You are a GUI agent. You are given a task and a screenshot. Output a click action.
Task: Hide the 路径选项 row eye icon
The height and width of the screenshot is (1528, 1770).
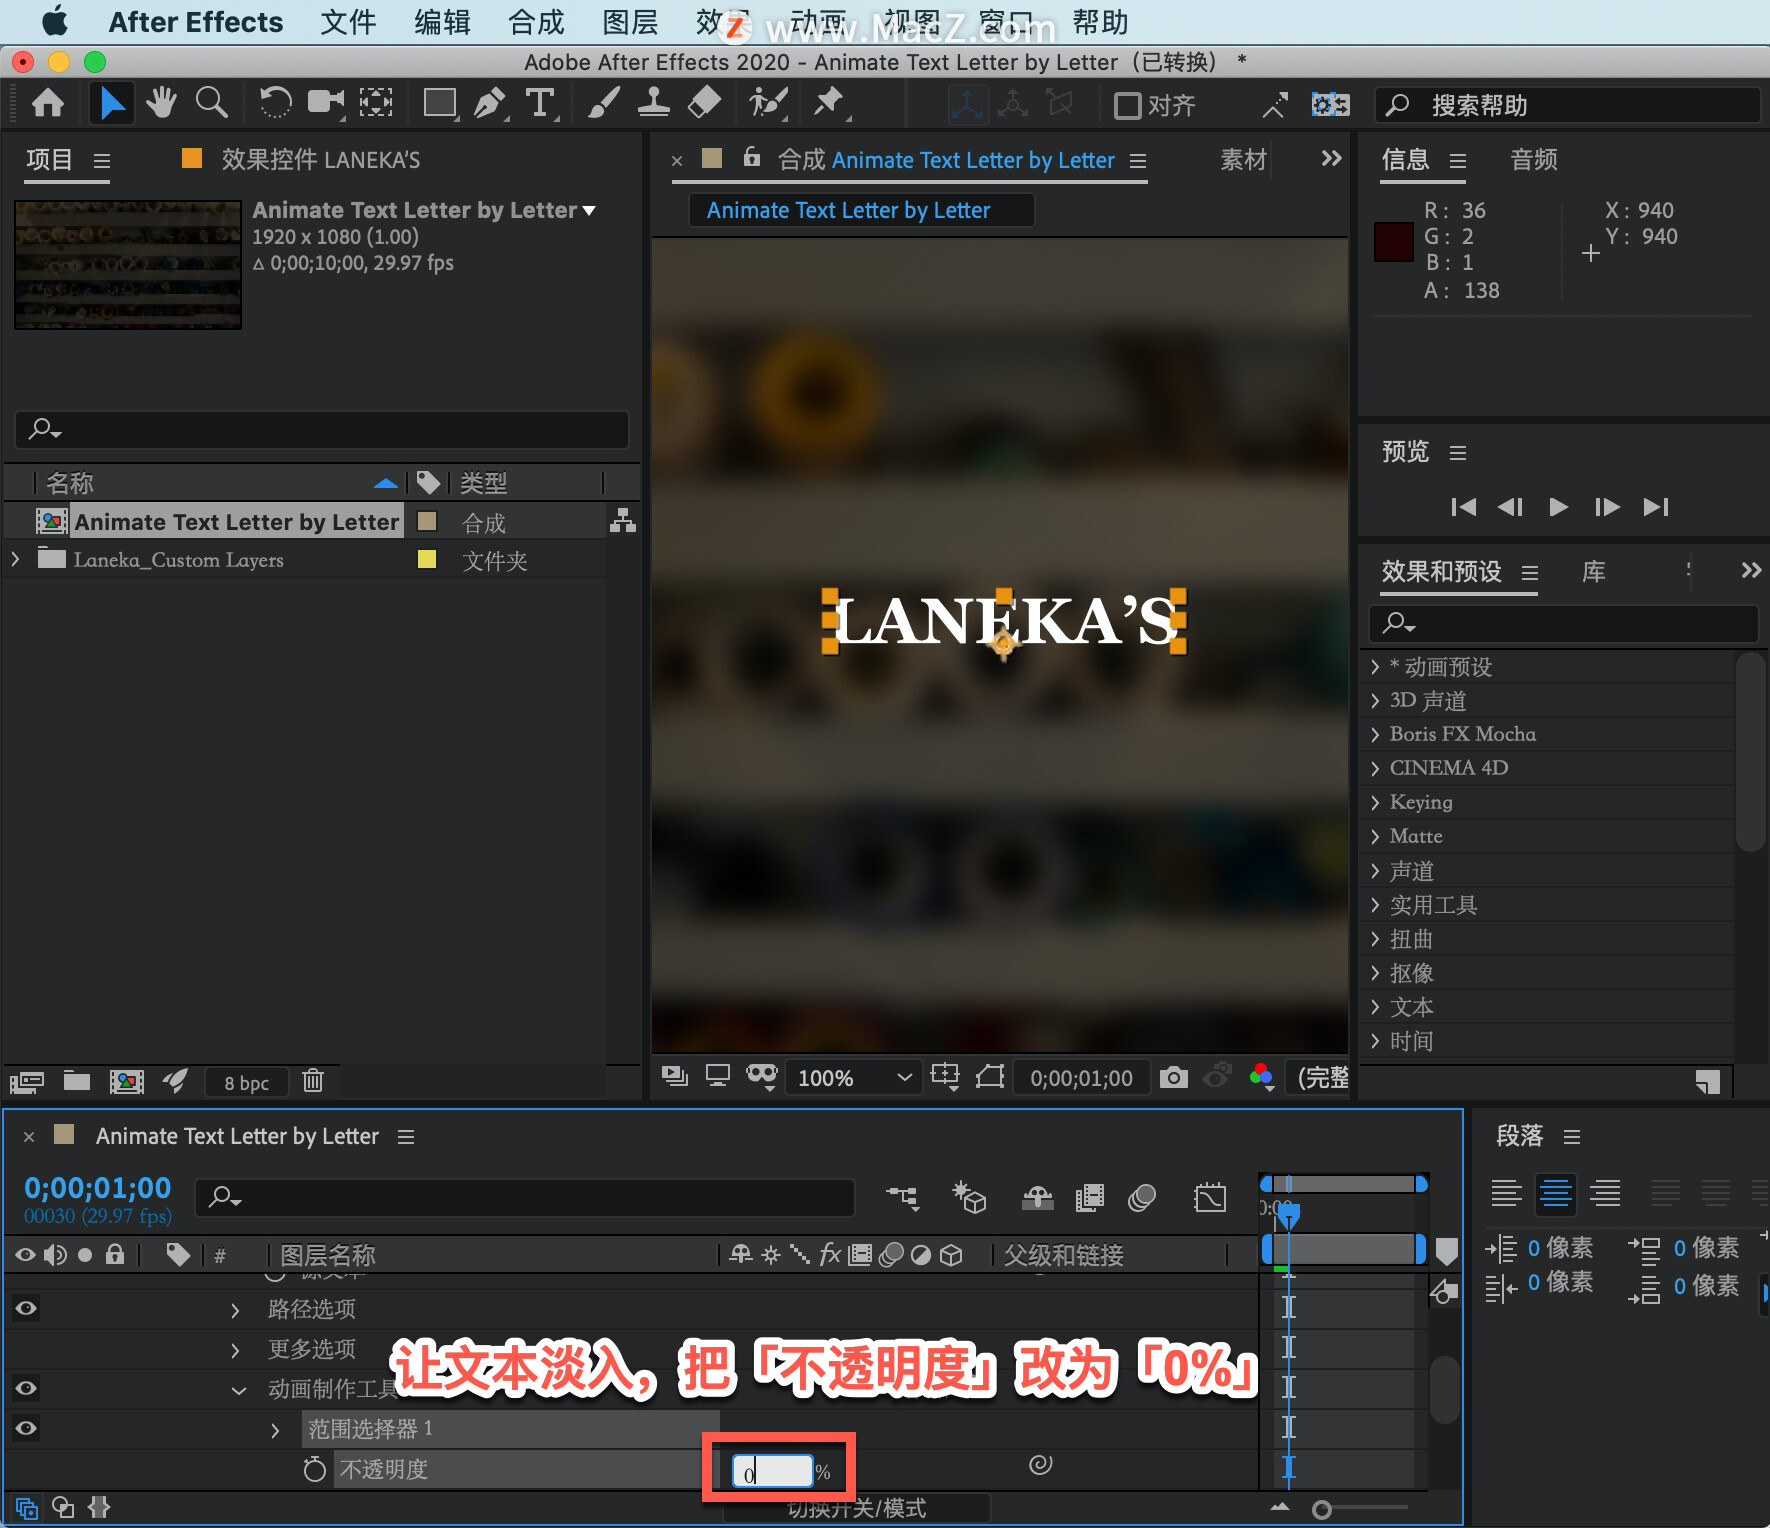26,1308
